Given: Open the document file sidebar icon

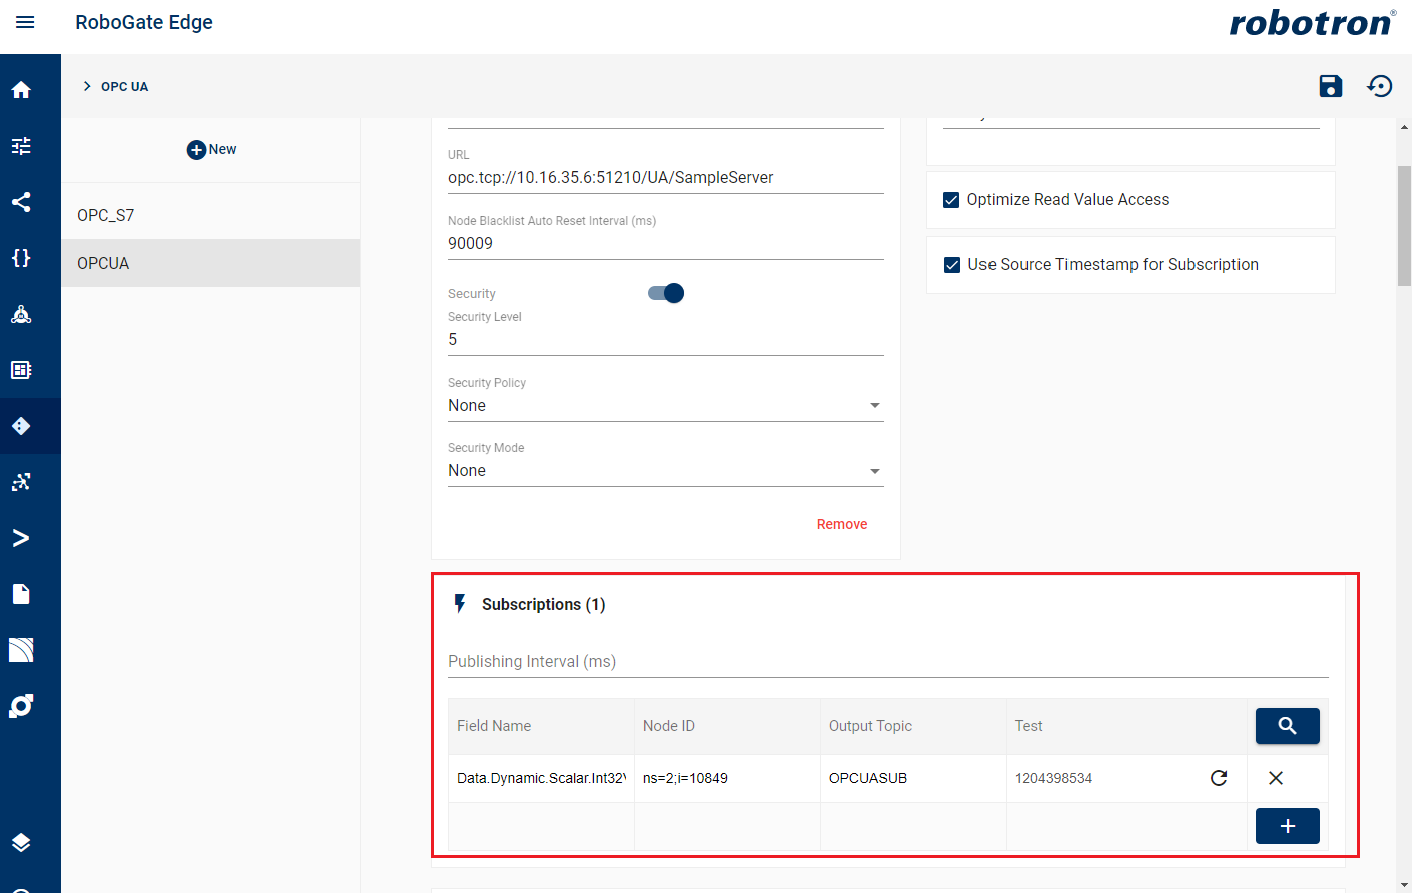Looking at the screenshot, I should (21, 594).
